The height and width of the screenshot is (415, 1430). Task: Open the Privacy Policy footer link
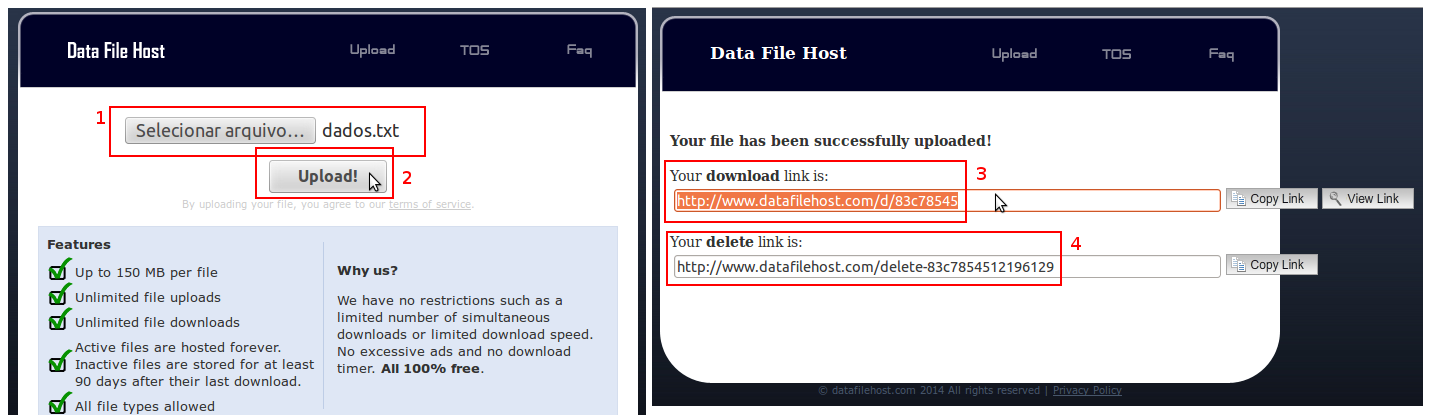1087,391
